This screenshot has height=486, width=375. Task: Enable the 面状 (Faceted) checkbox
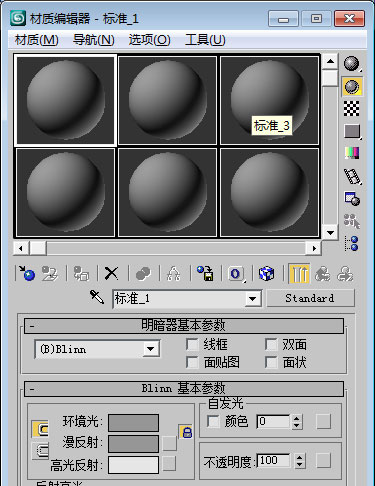pos(271,362)
